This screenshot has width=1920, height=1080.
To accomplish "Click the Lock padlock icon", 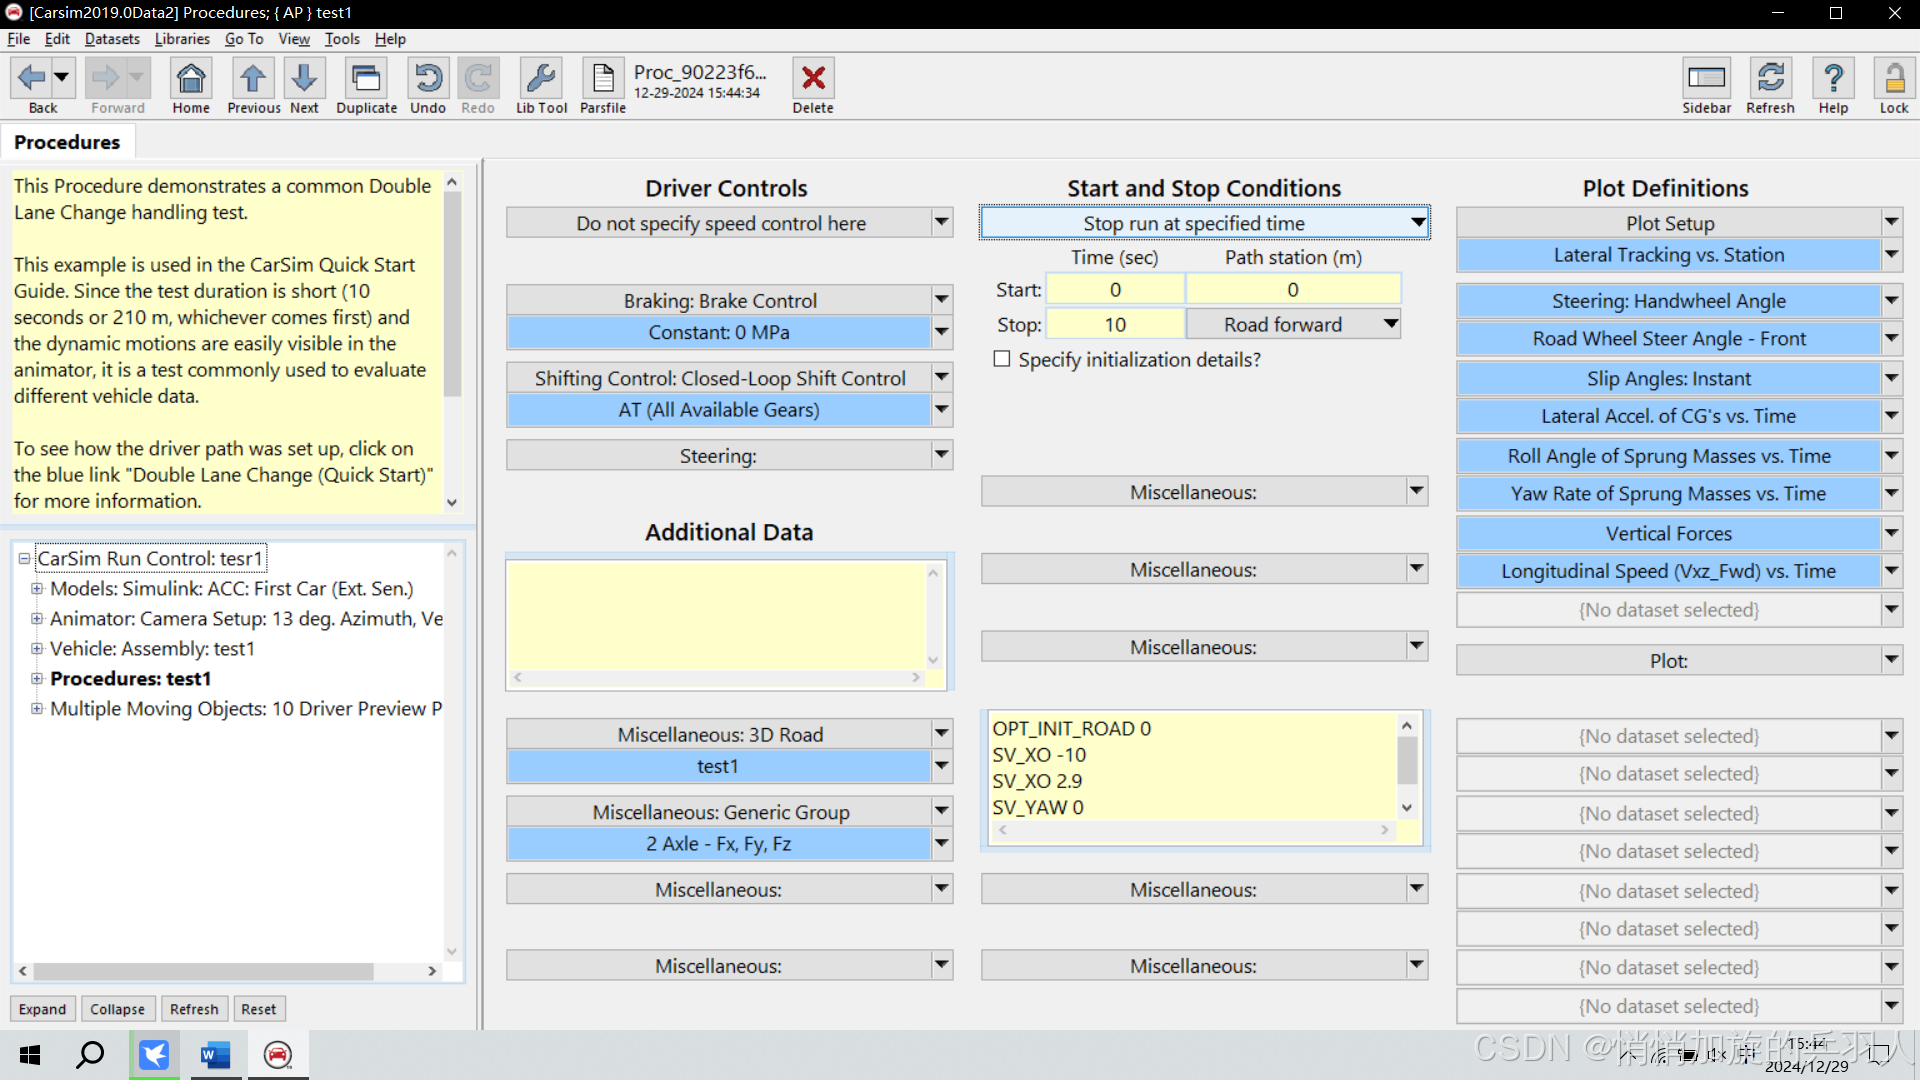I will pyautogui.click(x=1893, y=78).
